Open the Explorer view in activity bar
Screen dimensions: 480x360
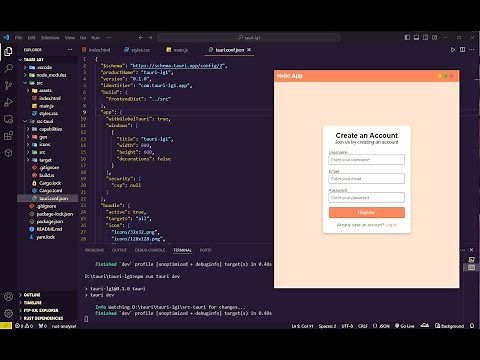coord(8,51)
